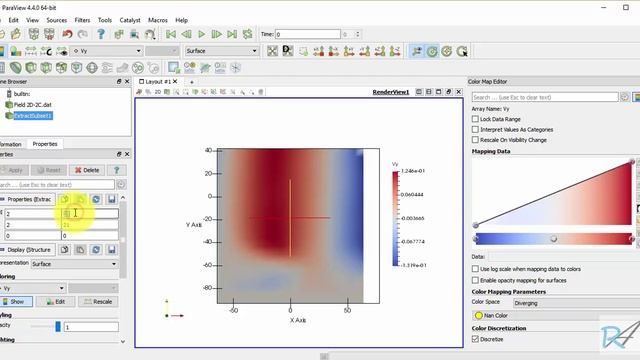Advance to the next frame

tap(216, 34)
